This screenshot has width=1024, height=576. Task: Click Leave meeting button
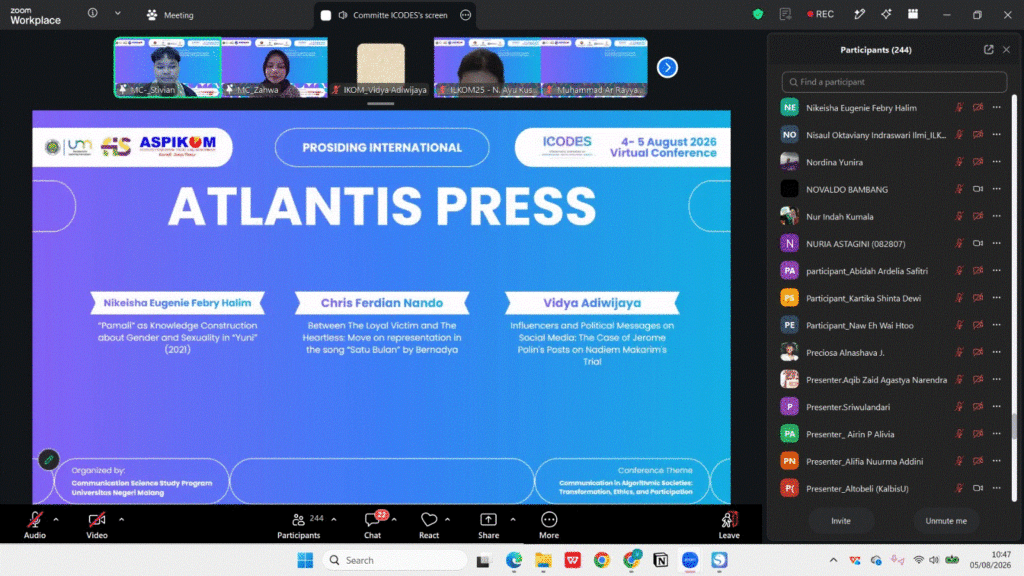coord(729,525)
